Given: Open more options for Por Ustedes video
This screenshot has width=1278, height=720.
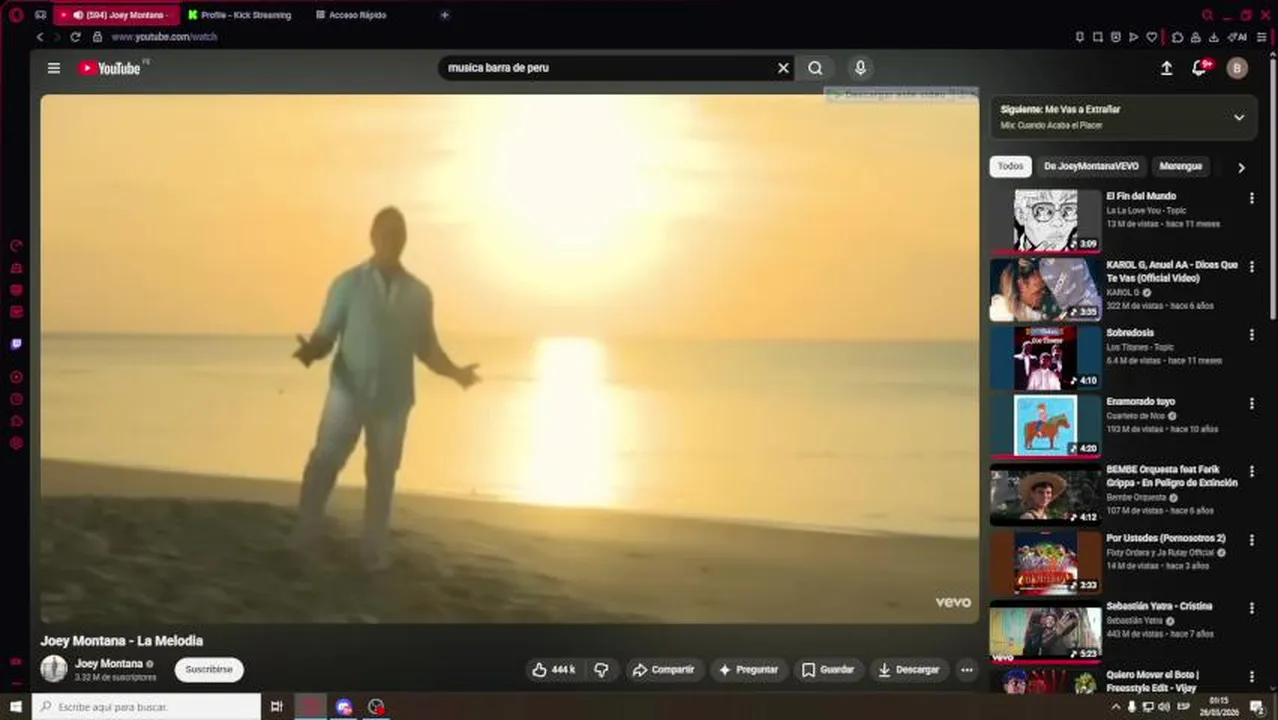Looking at the screenshot, I should point(1251,540).
